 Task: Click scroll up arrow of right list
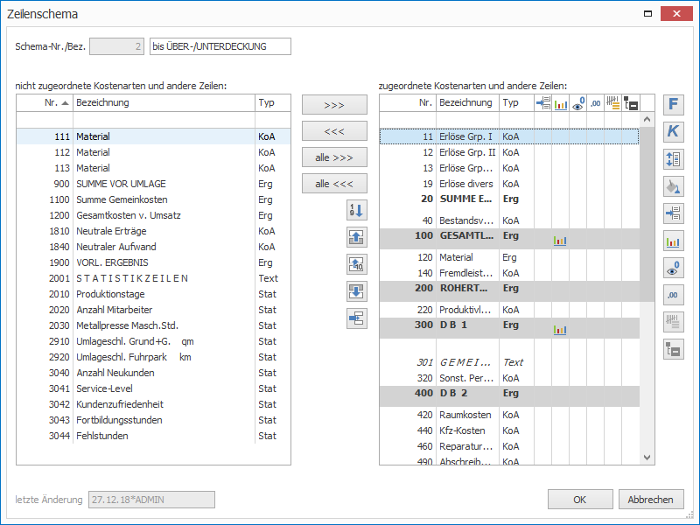647,119
